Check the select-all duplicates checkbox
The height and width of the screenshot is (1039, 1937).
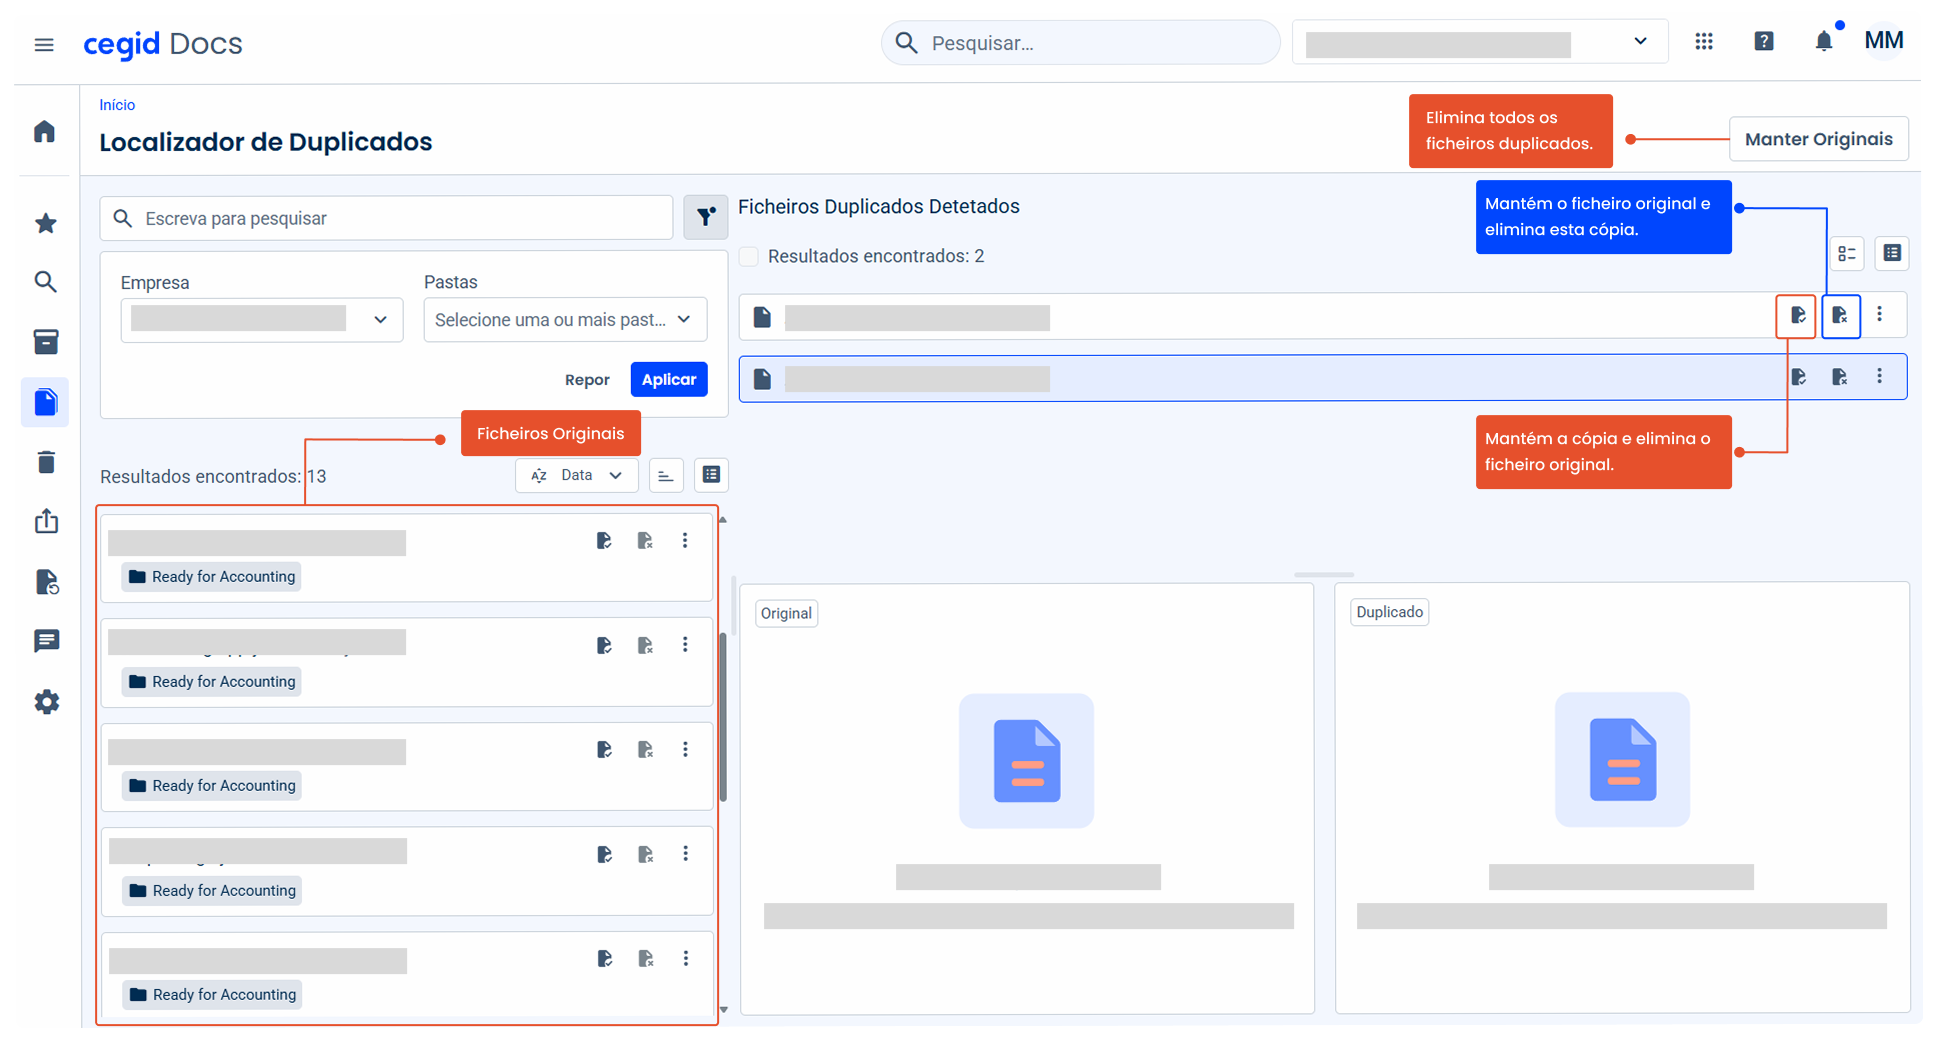point(749,256)
